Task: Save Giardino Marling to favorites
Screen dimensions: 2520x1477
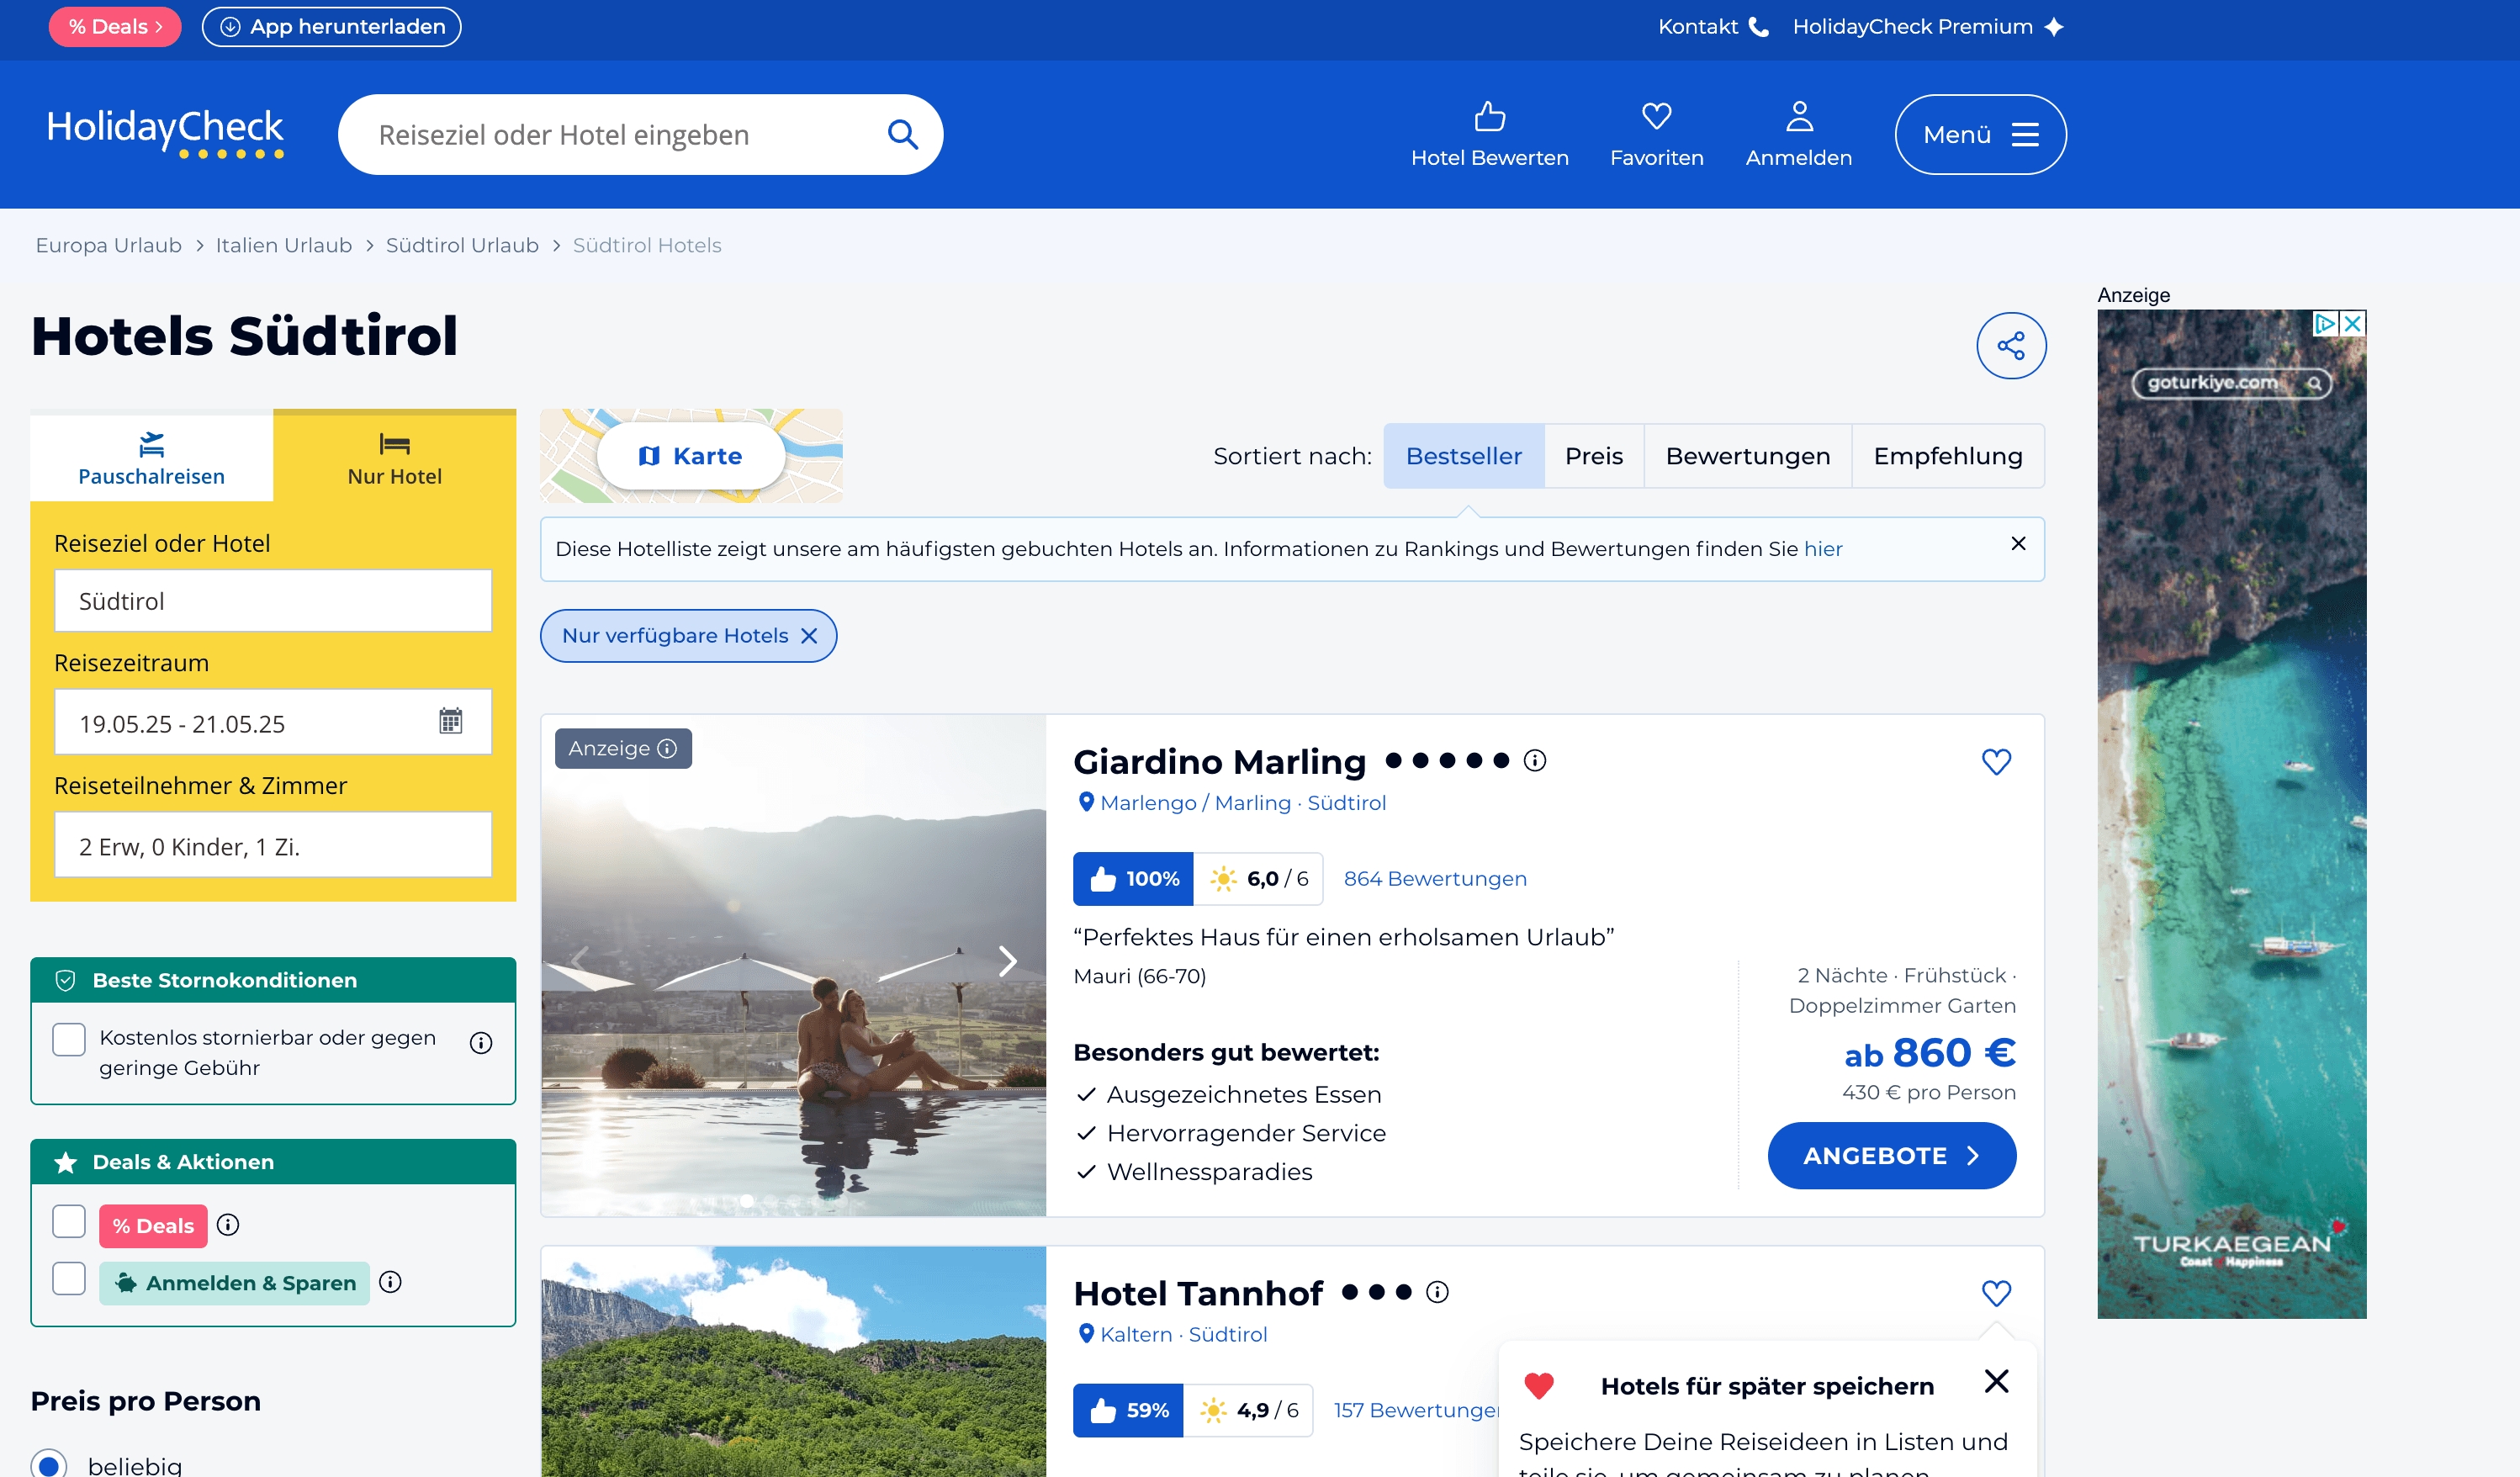Action: (1995, 762)
